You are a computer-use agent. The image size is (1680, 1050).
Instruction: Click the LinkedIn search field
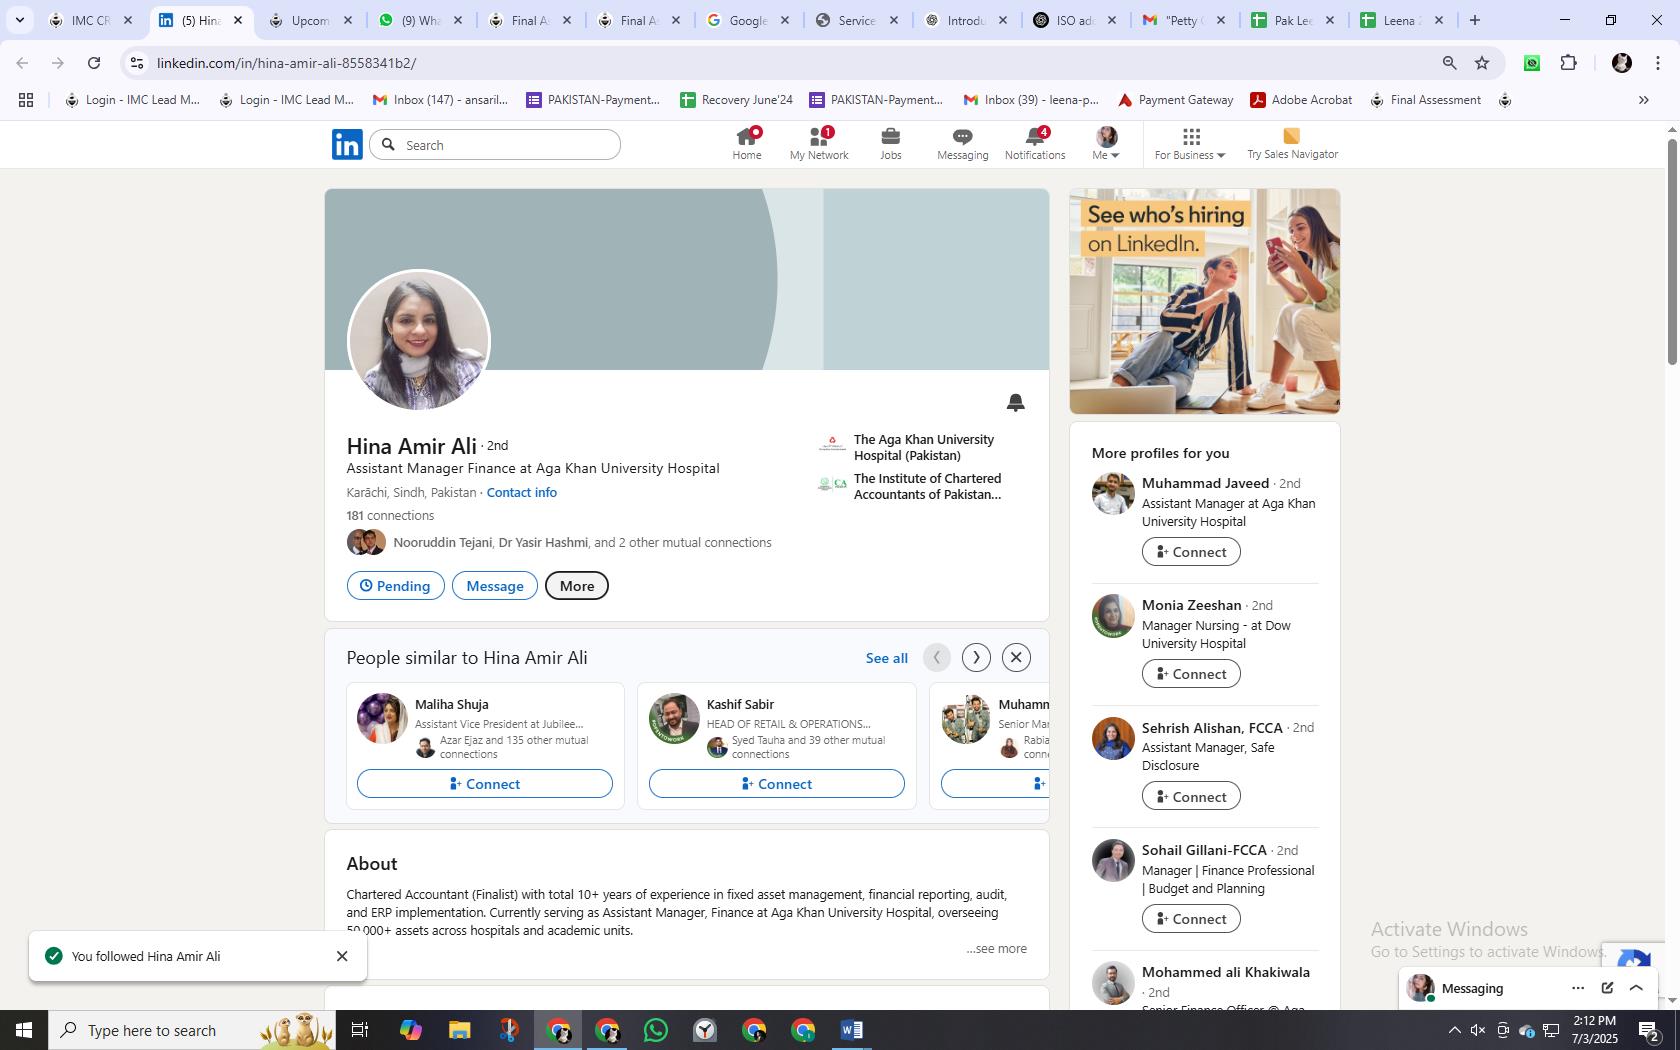coord(495,145)
